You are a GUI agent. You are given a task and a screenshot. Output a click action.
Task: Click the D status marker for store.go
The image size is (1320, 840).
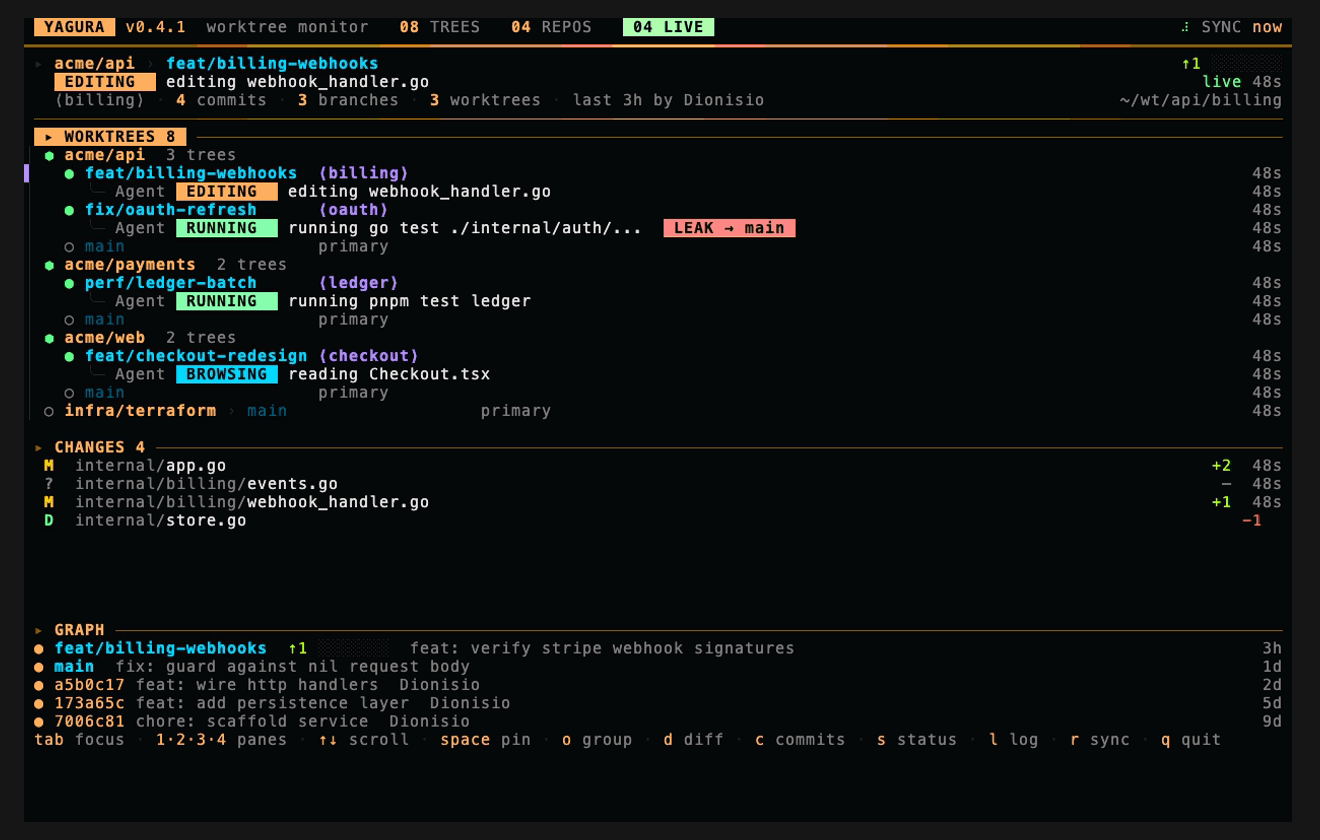pyautogui.click(x=49, y=521)
